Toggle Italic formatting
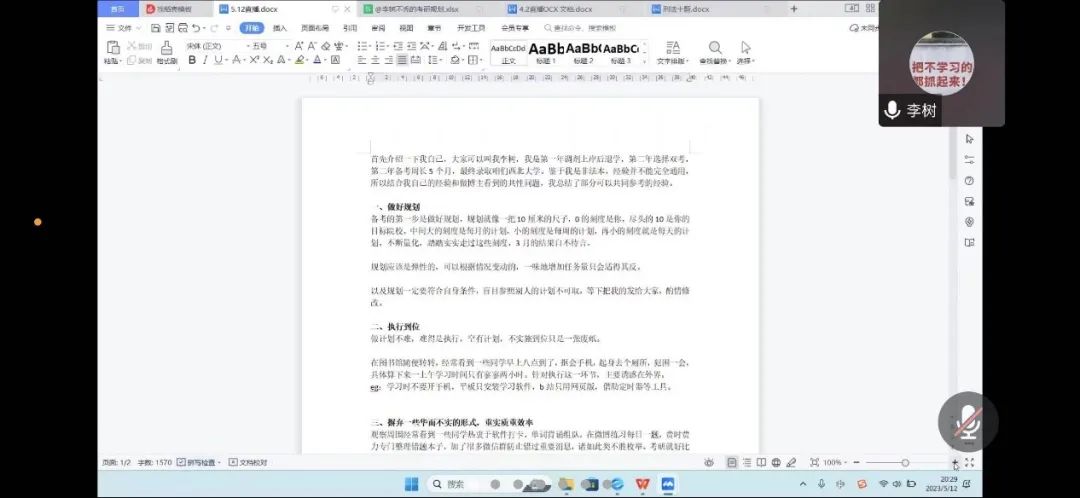 206,60
